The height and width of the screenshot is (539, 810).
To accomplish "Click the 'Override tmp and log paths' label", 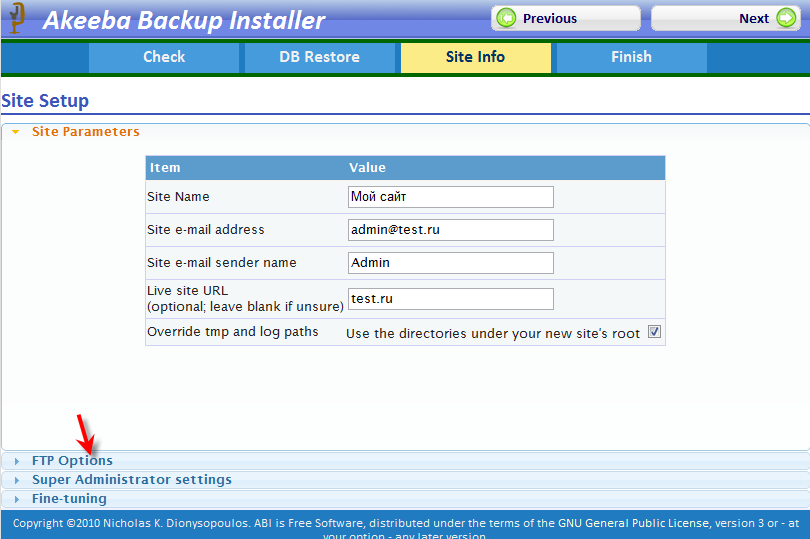I will [232, 332].
